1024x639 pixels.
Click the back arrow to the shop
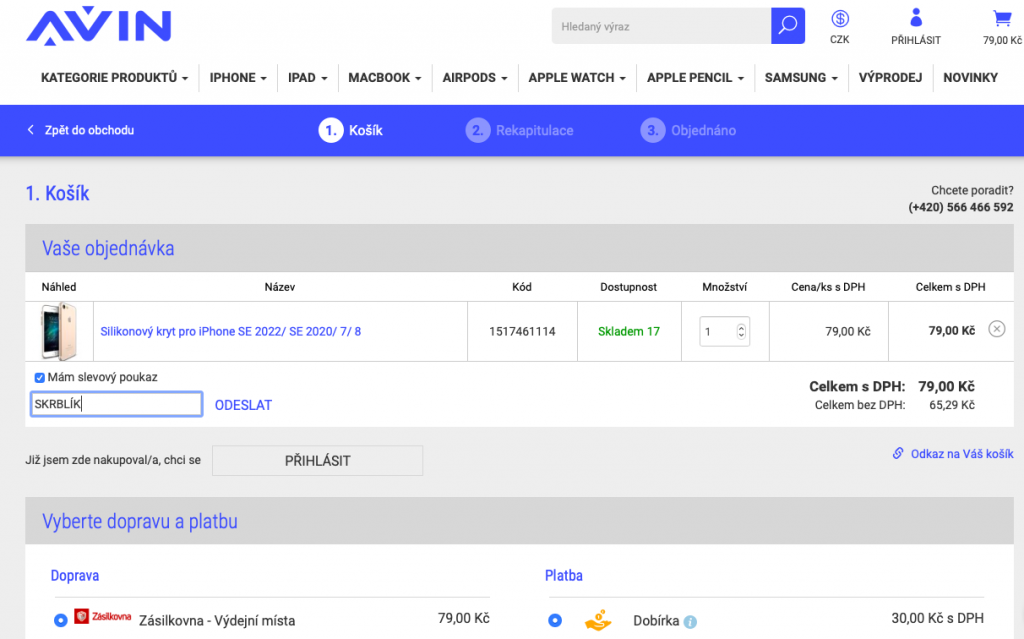pos(31,130)
